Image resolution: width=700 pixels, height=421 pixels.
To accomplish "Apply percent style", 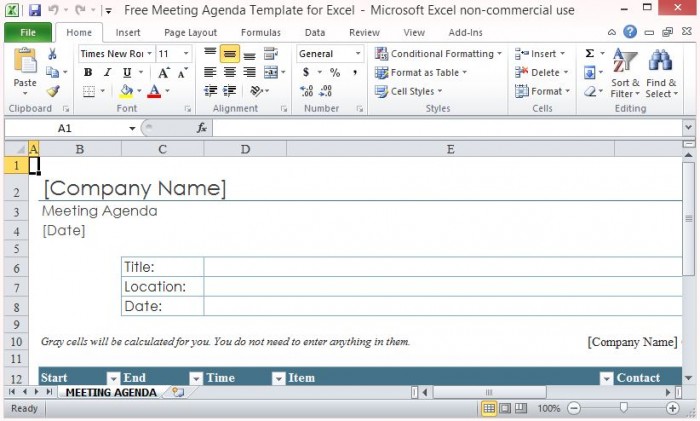I will click(x=335, y=72).
